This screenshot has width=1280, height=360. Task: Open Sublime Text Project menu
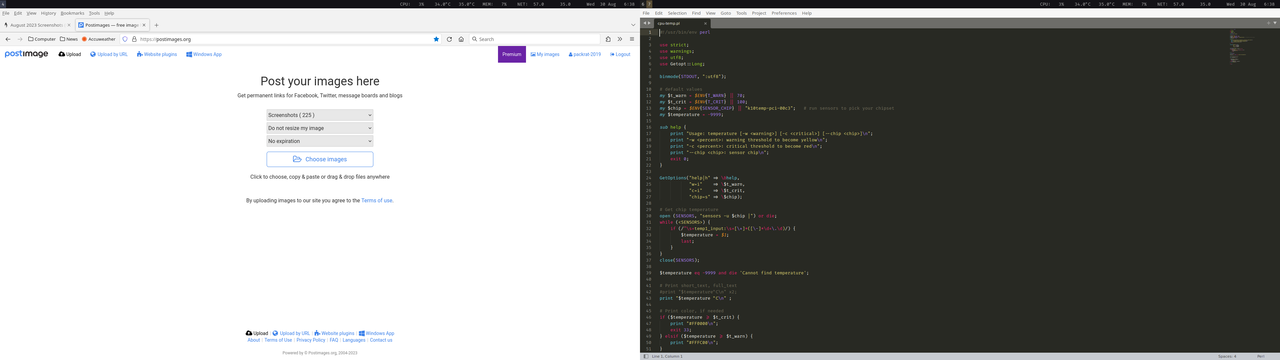pyautogui.click(x=759, y=13)
